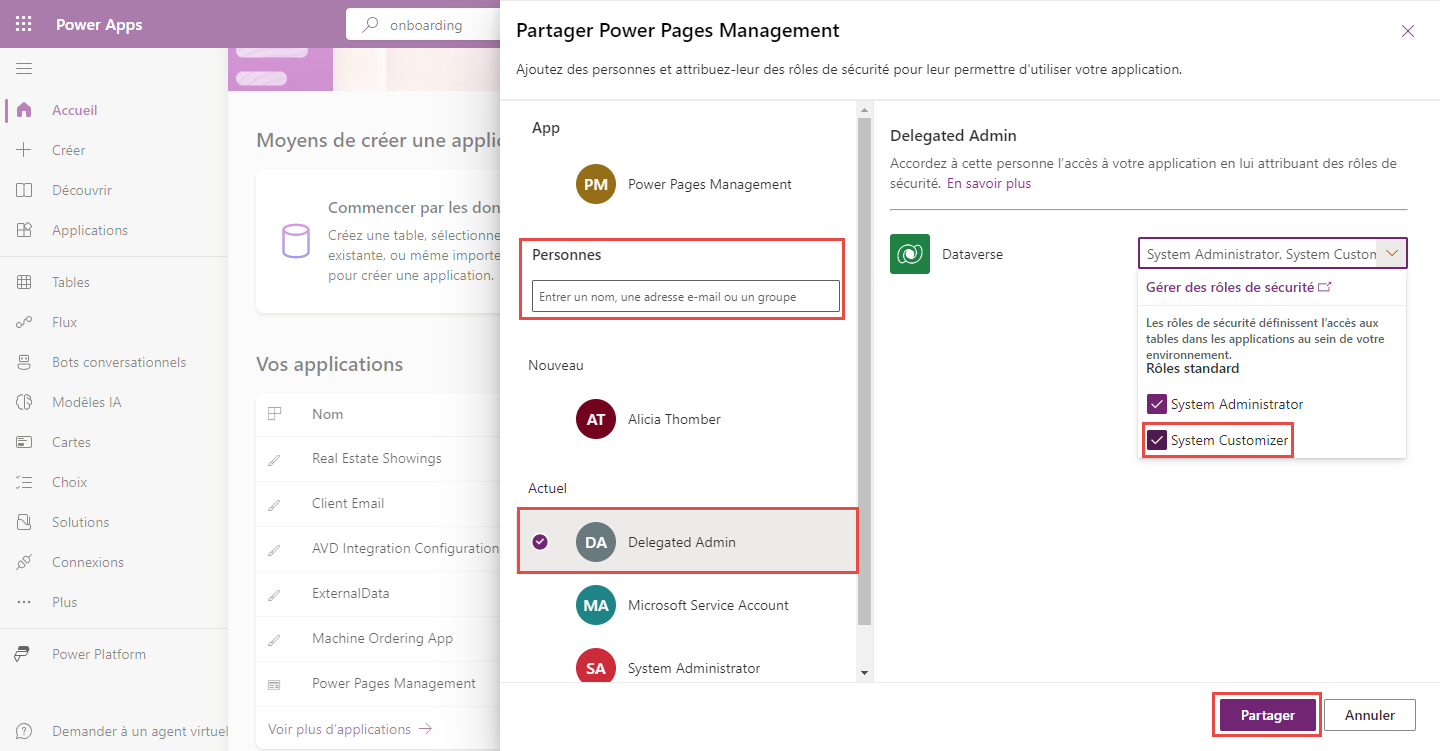Click the Cartes card icon
The width and height of the screenshot is (1440, 751).
click(24, 442)
